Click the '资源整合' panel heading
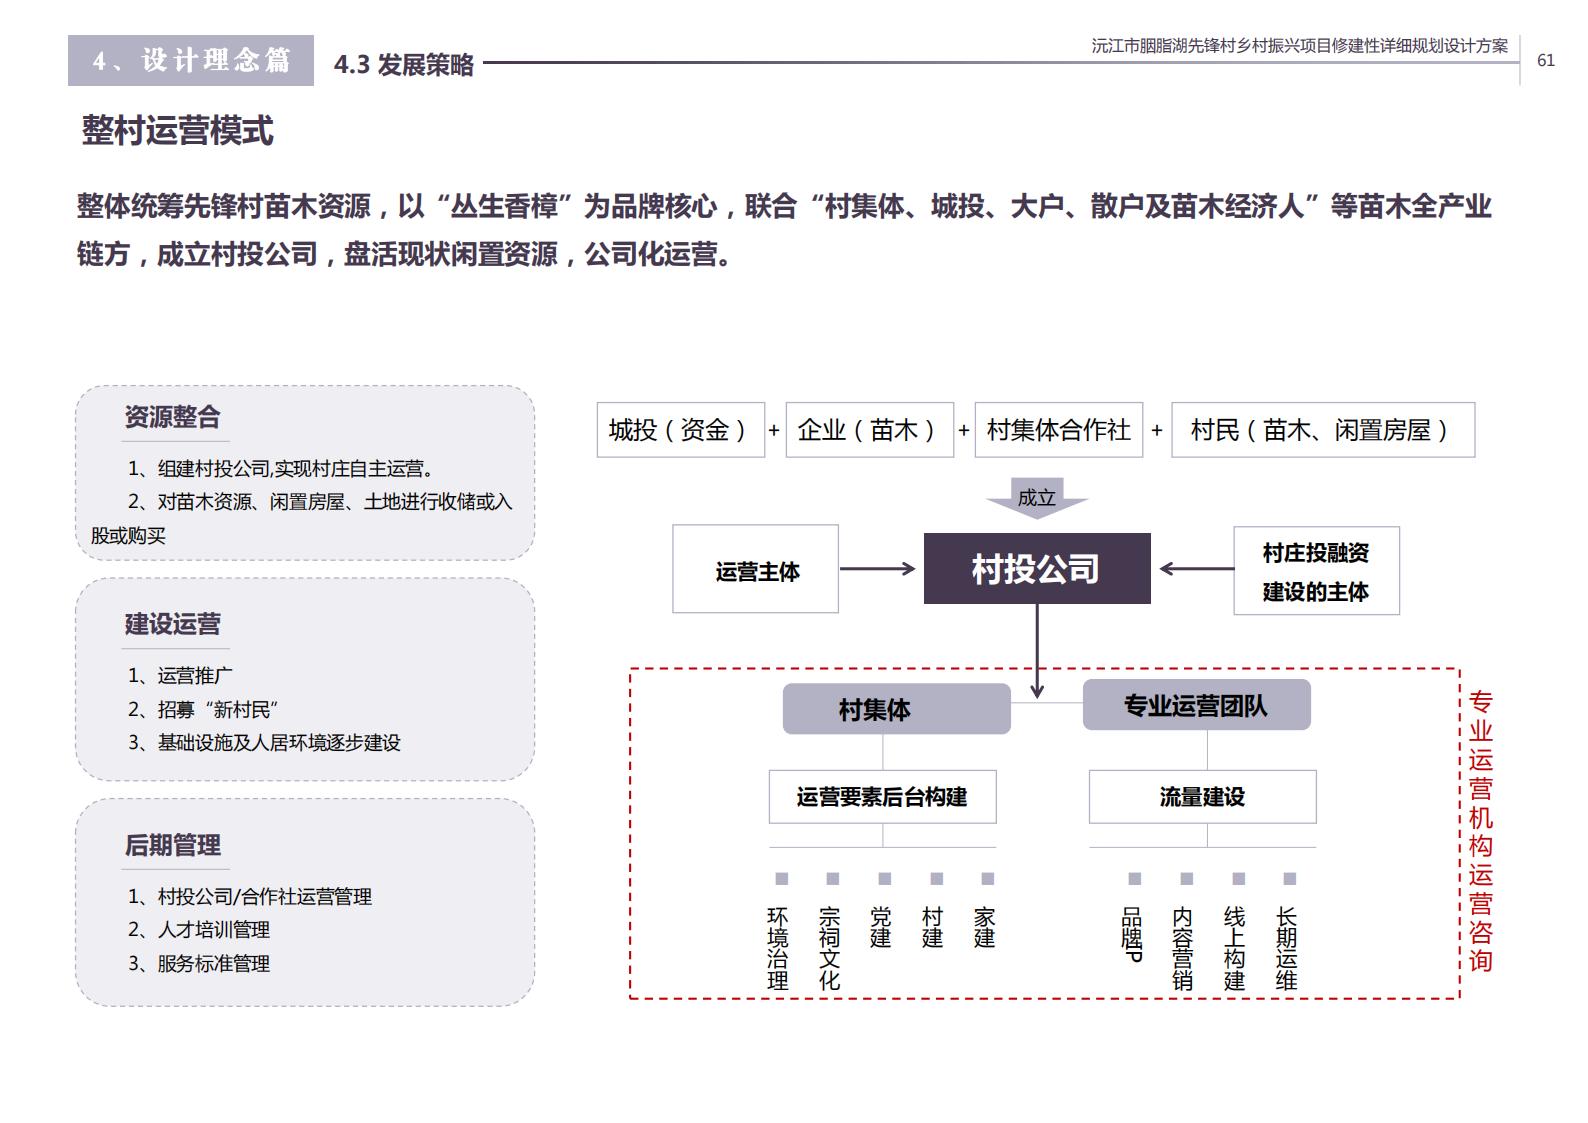 172,417
